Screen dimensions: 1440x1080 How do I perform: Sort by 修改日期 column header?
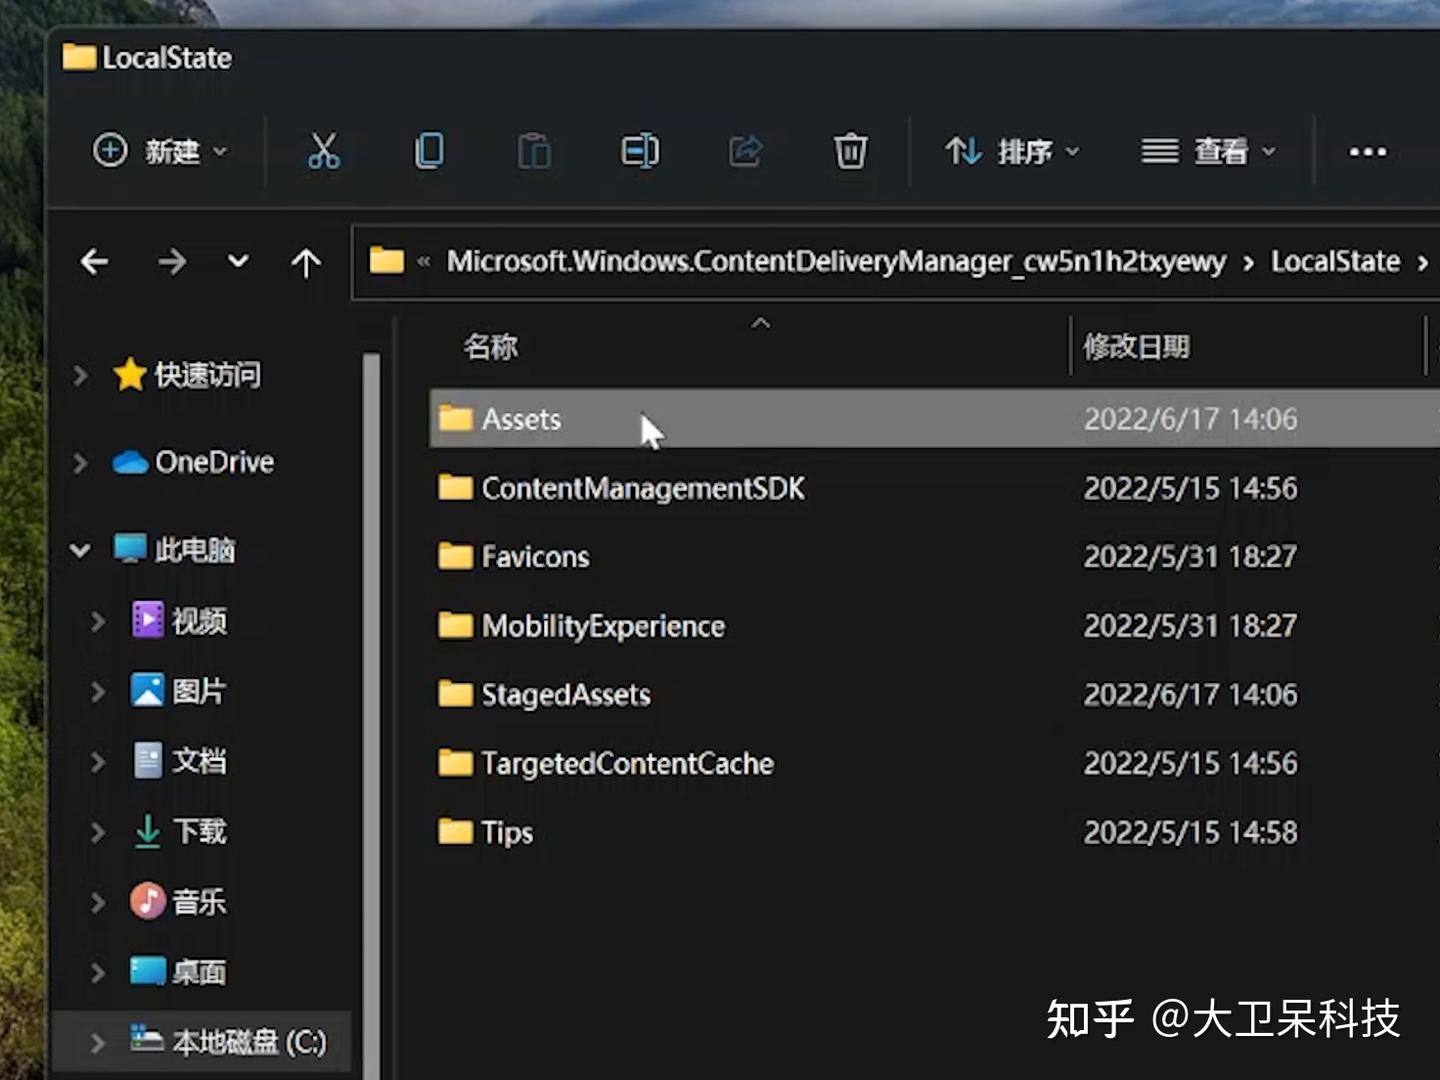pyautogui.click(x=1137, y=347)
